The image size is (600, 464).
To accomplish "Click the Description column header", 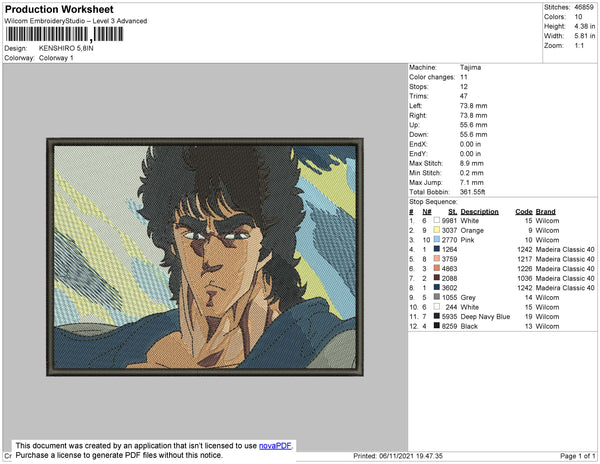I will tap(479, 212).
